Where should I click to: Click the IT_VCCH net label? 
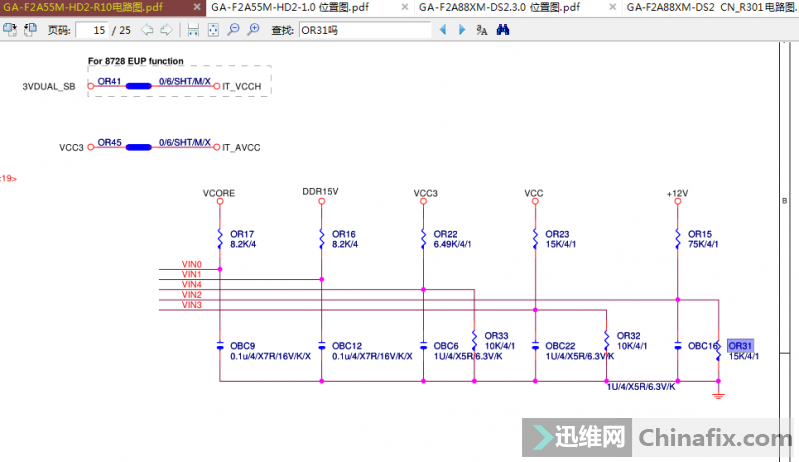(242, 87)
